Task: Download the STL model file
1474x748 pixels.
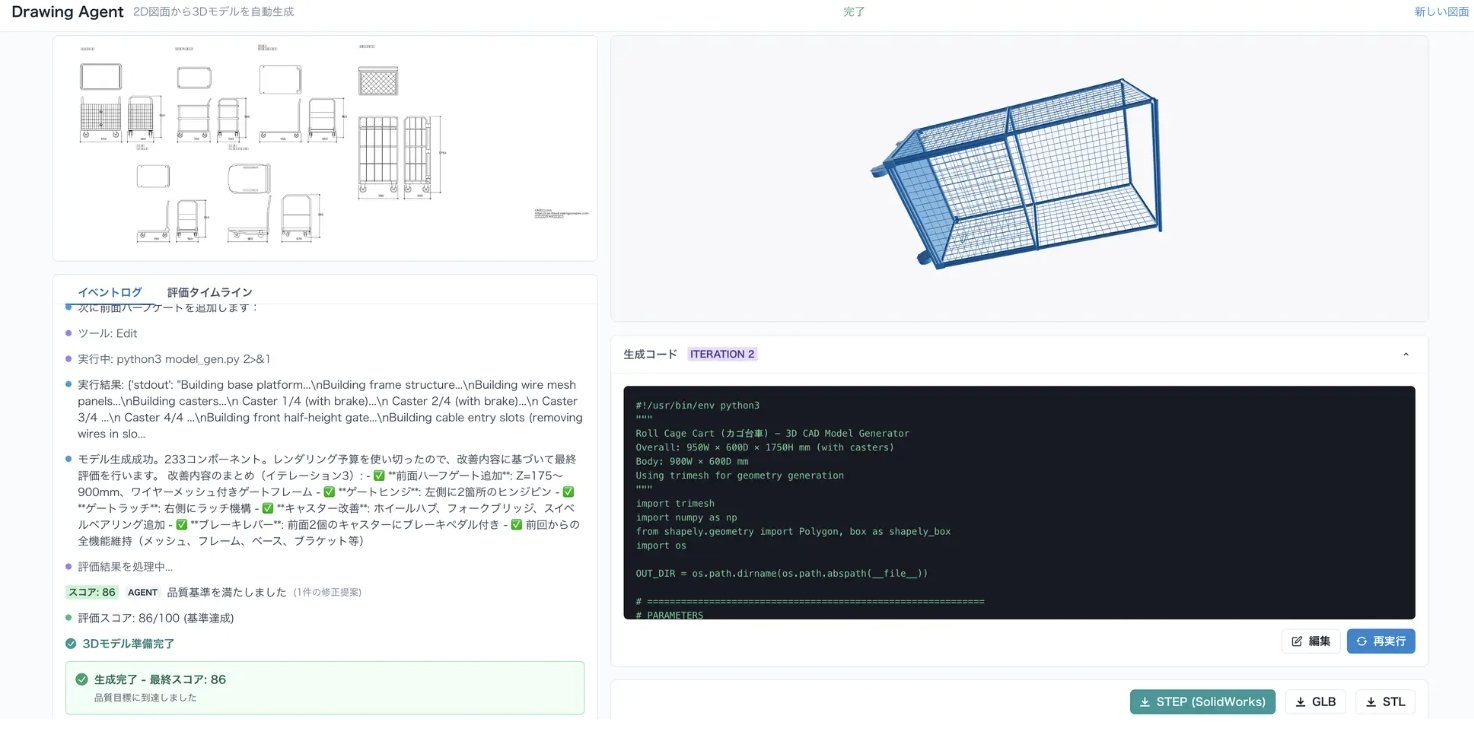Action: (1385, 702)
